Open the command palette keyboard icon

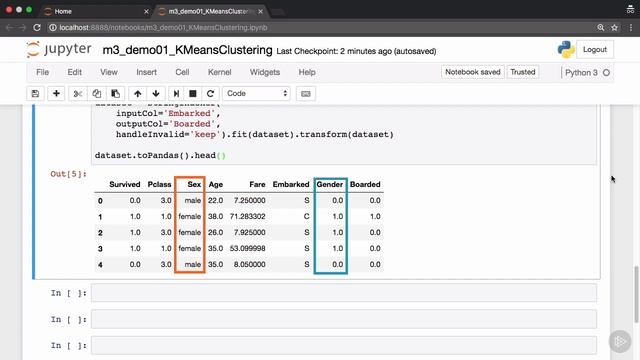pyautogui.click(x=306, y=93)
